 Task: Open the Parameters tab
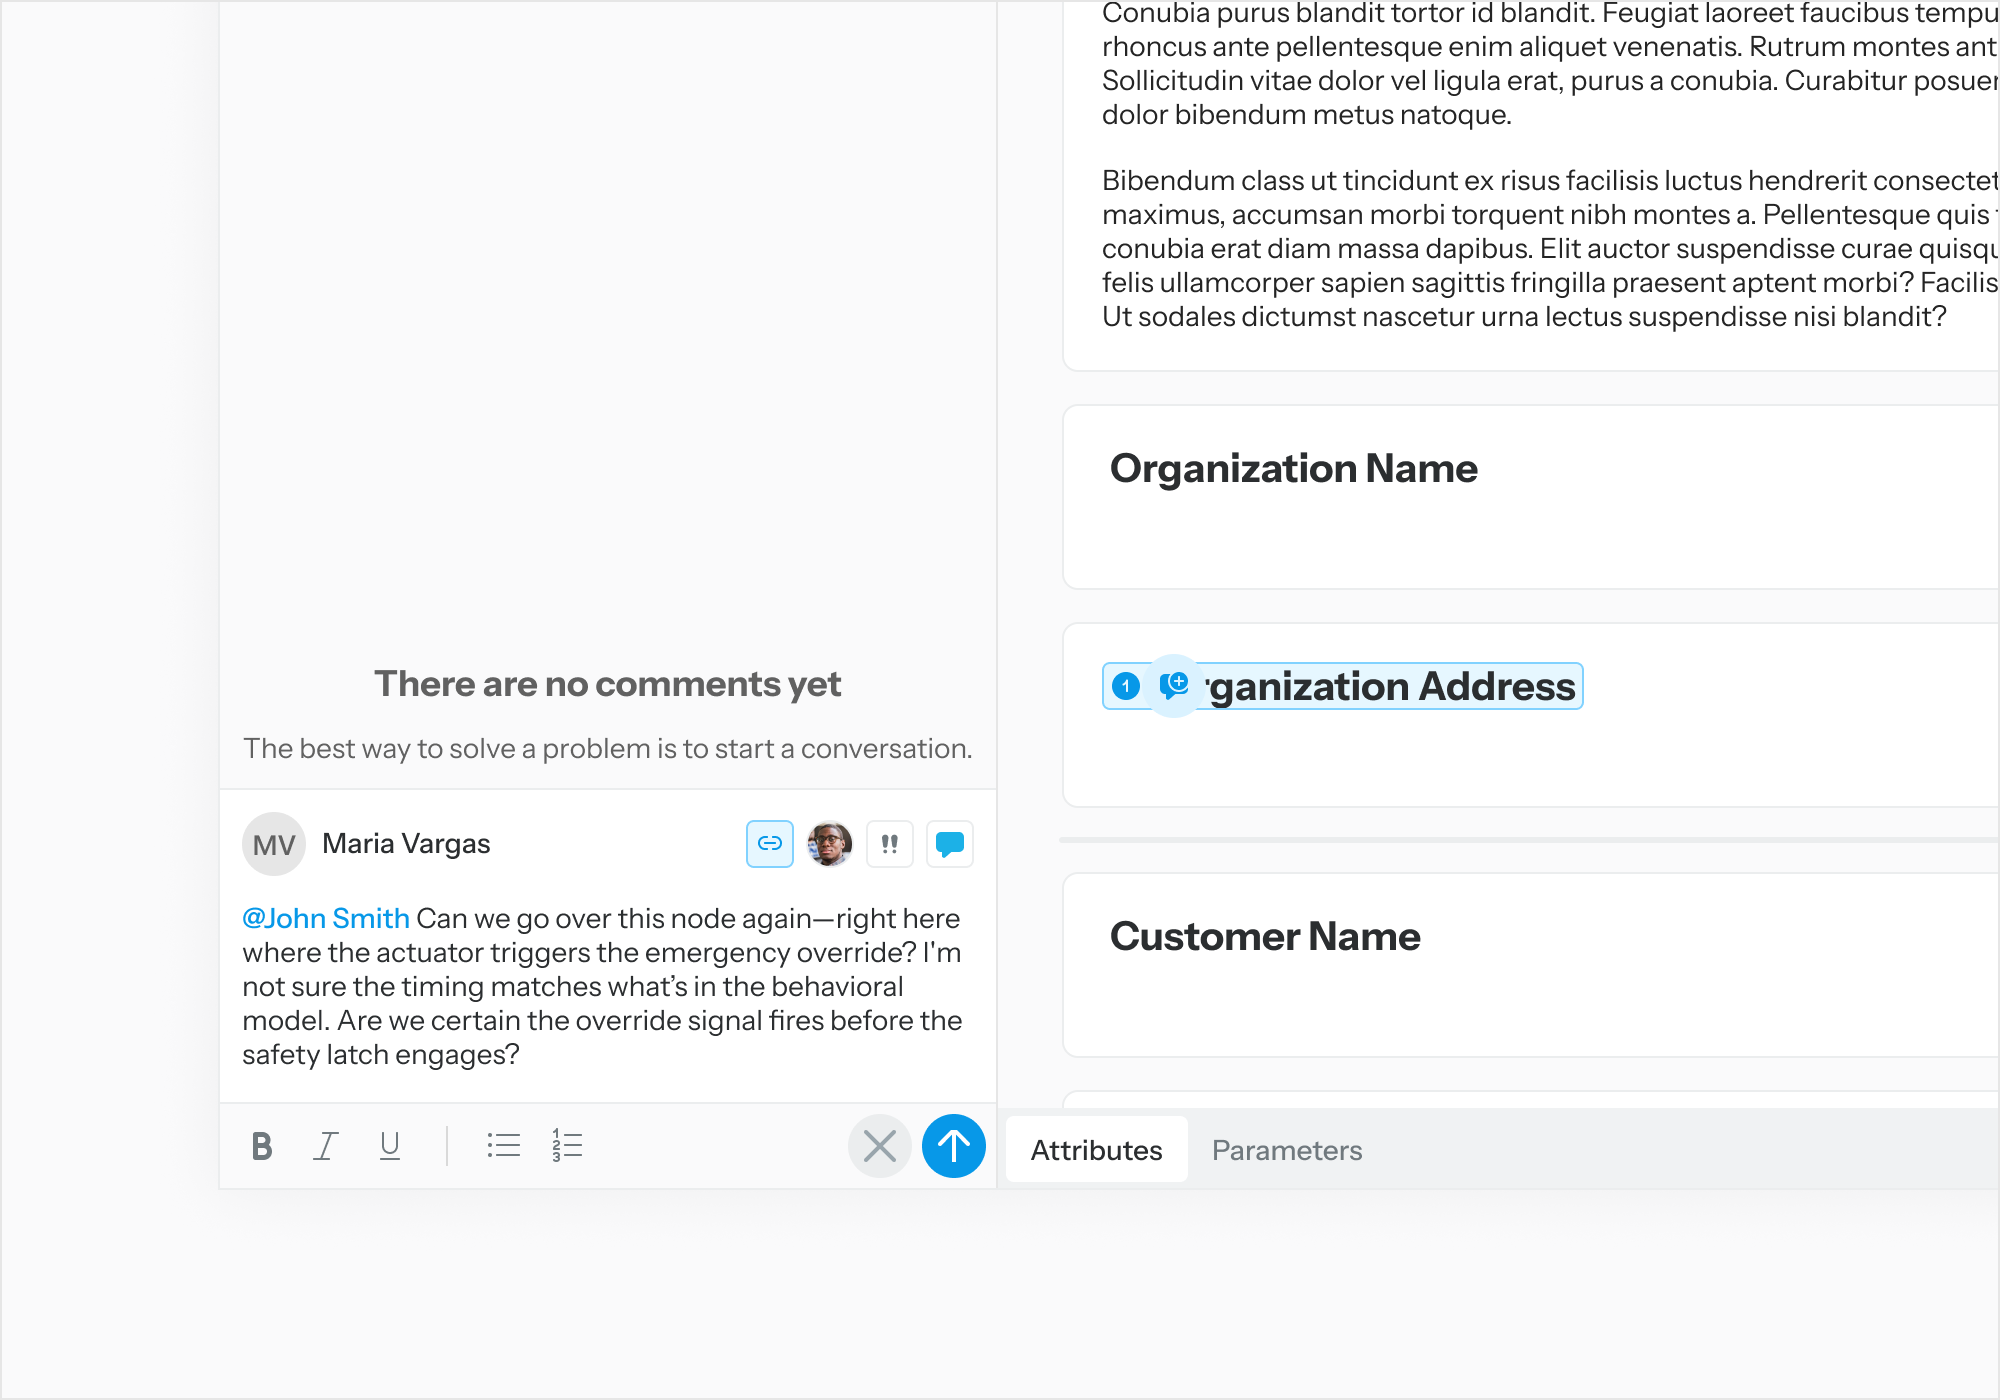click(1286, 1150)
